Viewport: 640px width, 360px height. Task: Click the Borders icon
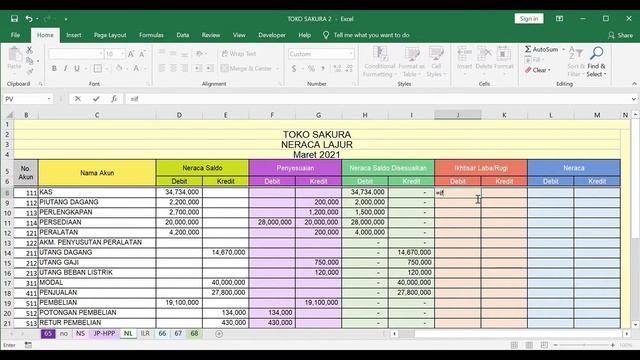(98, 69)
